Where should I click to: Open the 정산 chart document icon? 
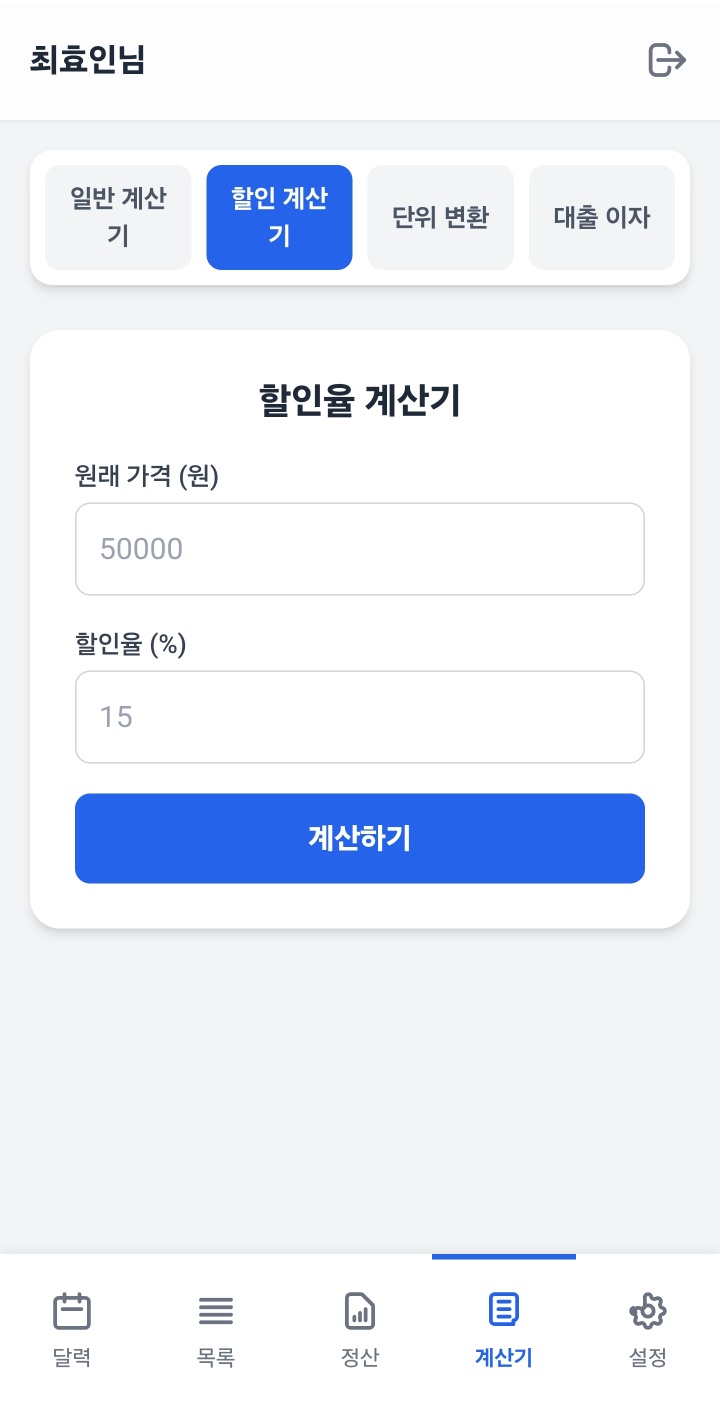tap(360, 1310)
